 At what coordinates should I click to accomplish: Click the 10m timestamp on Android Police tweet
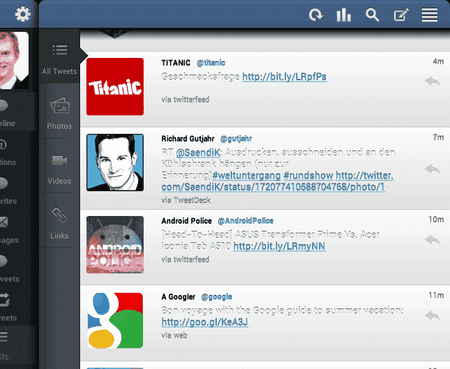(436, 219)
